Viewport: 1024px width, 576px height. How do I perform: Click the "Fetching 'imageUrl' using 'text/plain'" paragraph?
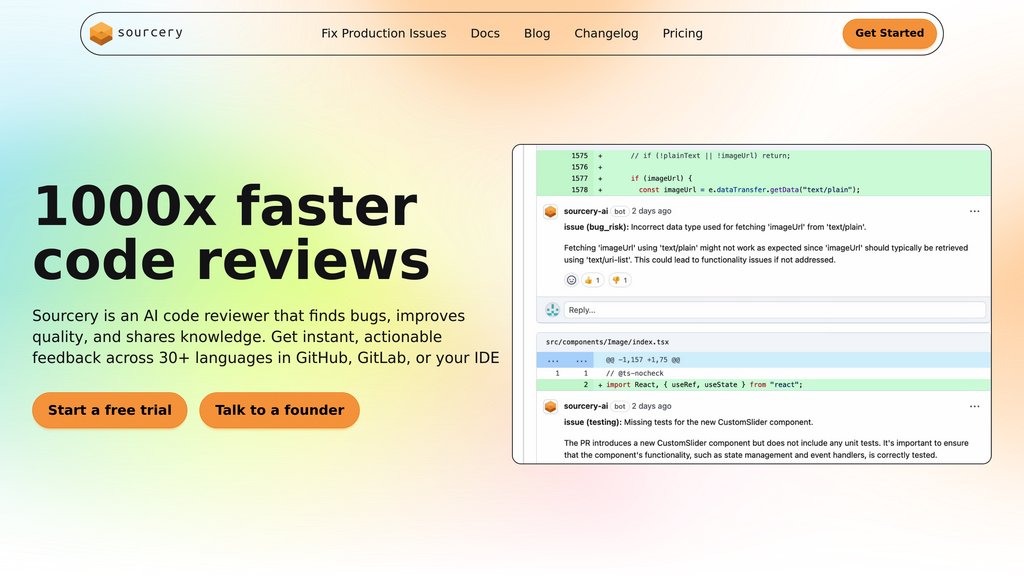pos(765,254)
